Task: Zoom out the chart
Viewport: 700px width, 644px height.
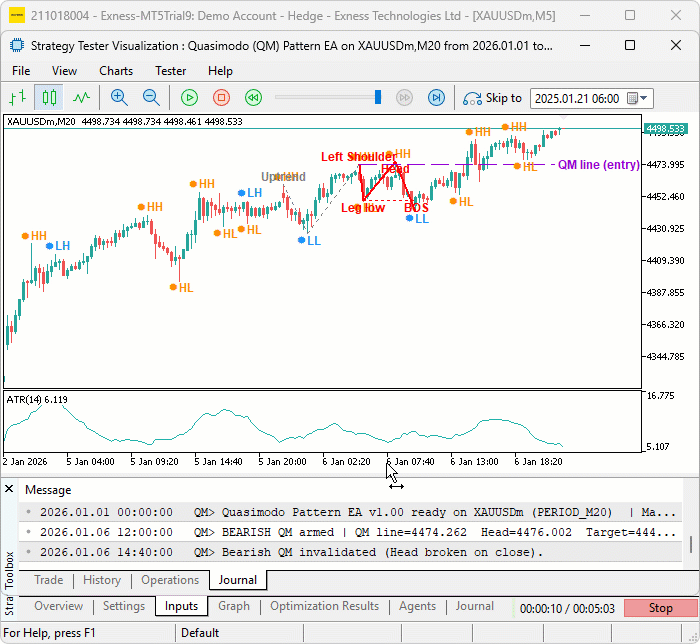Action: pyautogui.click(x=151, y=97)
